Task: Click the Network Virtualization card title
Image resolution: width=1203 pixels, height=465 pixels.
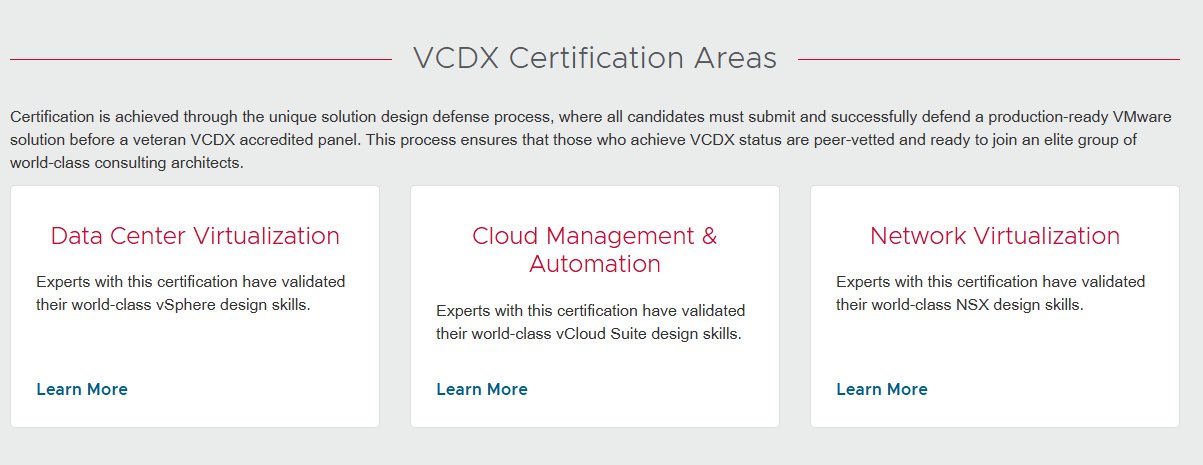Action: pyautogui.click(x=995, y=236)
